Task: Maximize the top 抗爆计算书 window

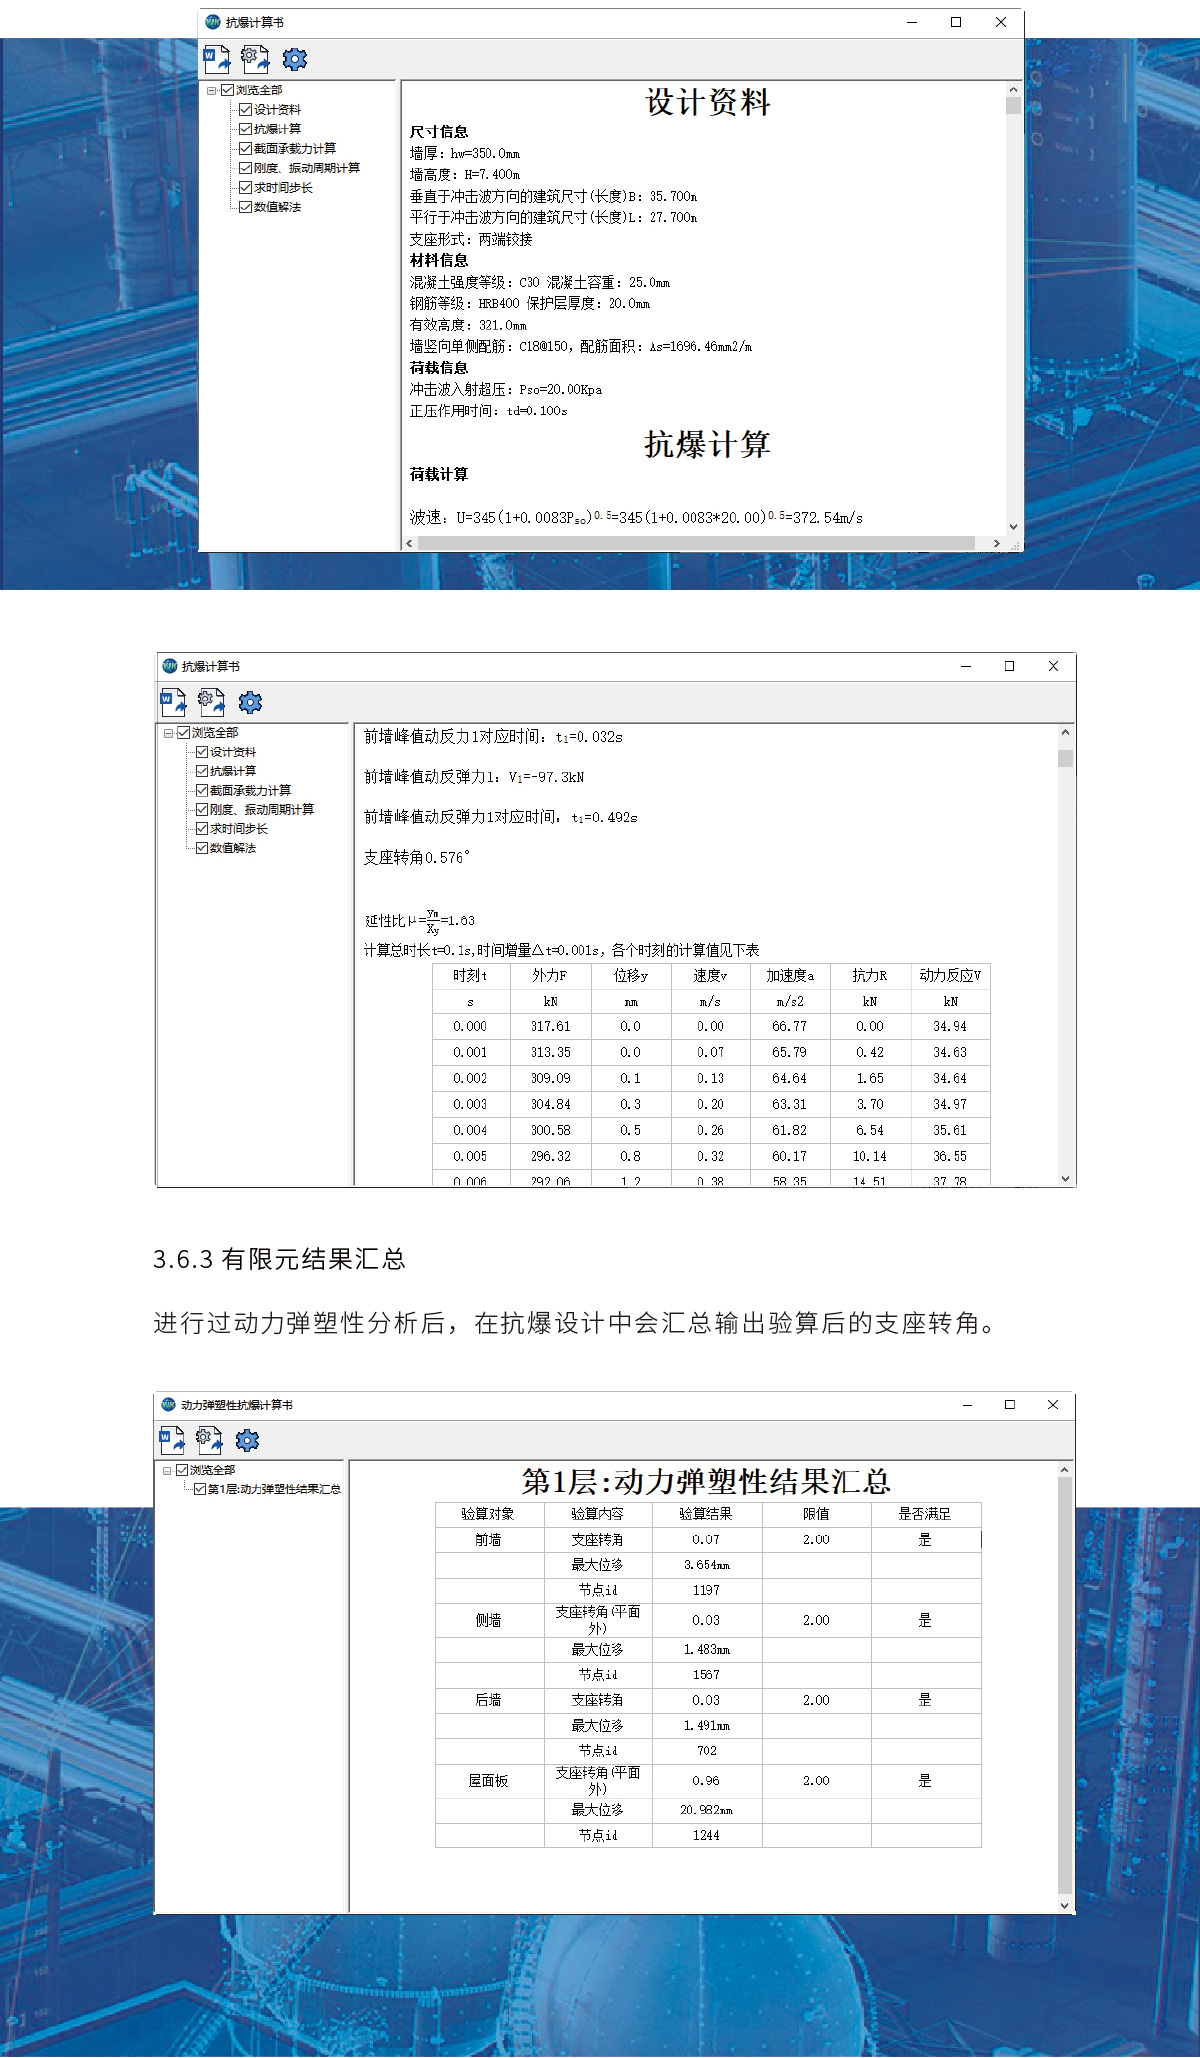Action: (x=956, y=22)
